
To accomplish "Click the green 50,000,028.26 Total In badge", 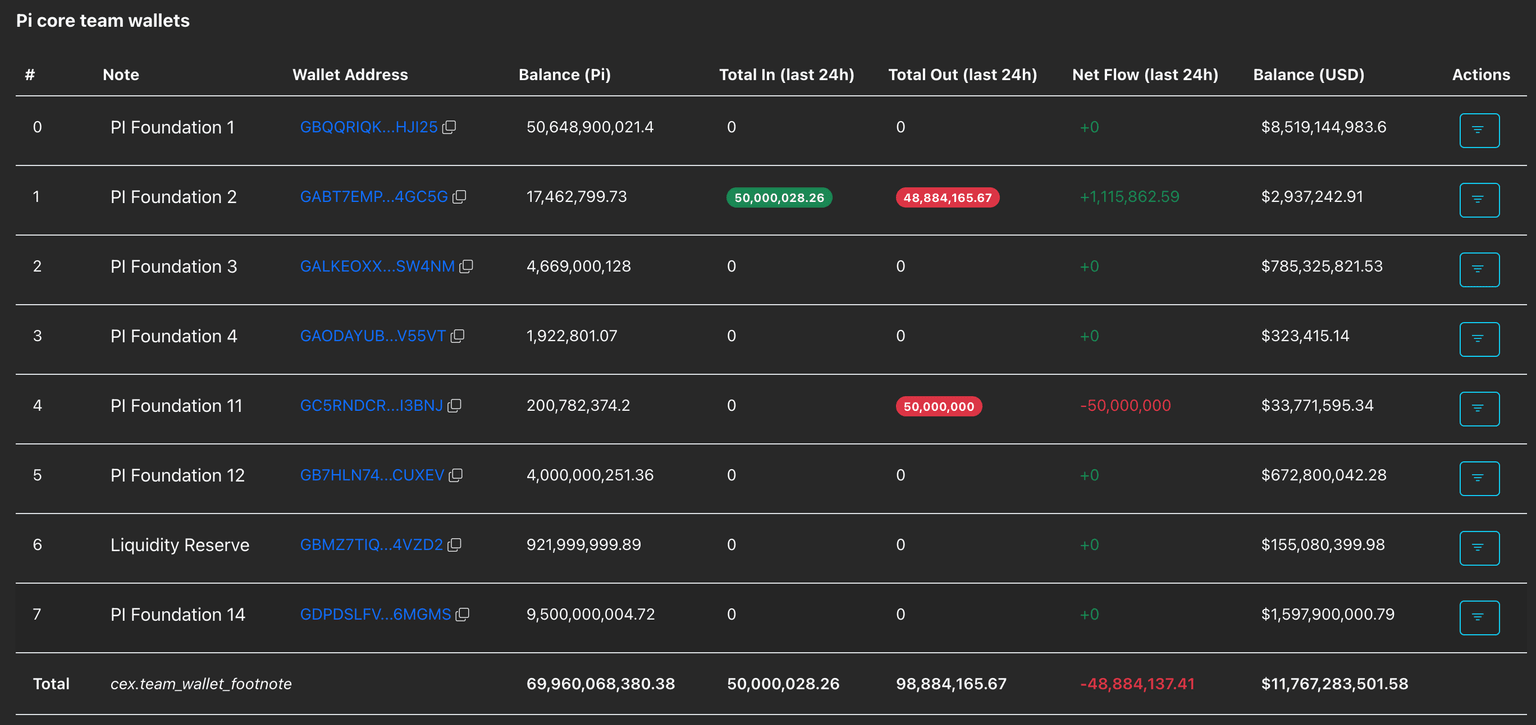I will 779,198.
